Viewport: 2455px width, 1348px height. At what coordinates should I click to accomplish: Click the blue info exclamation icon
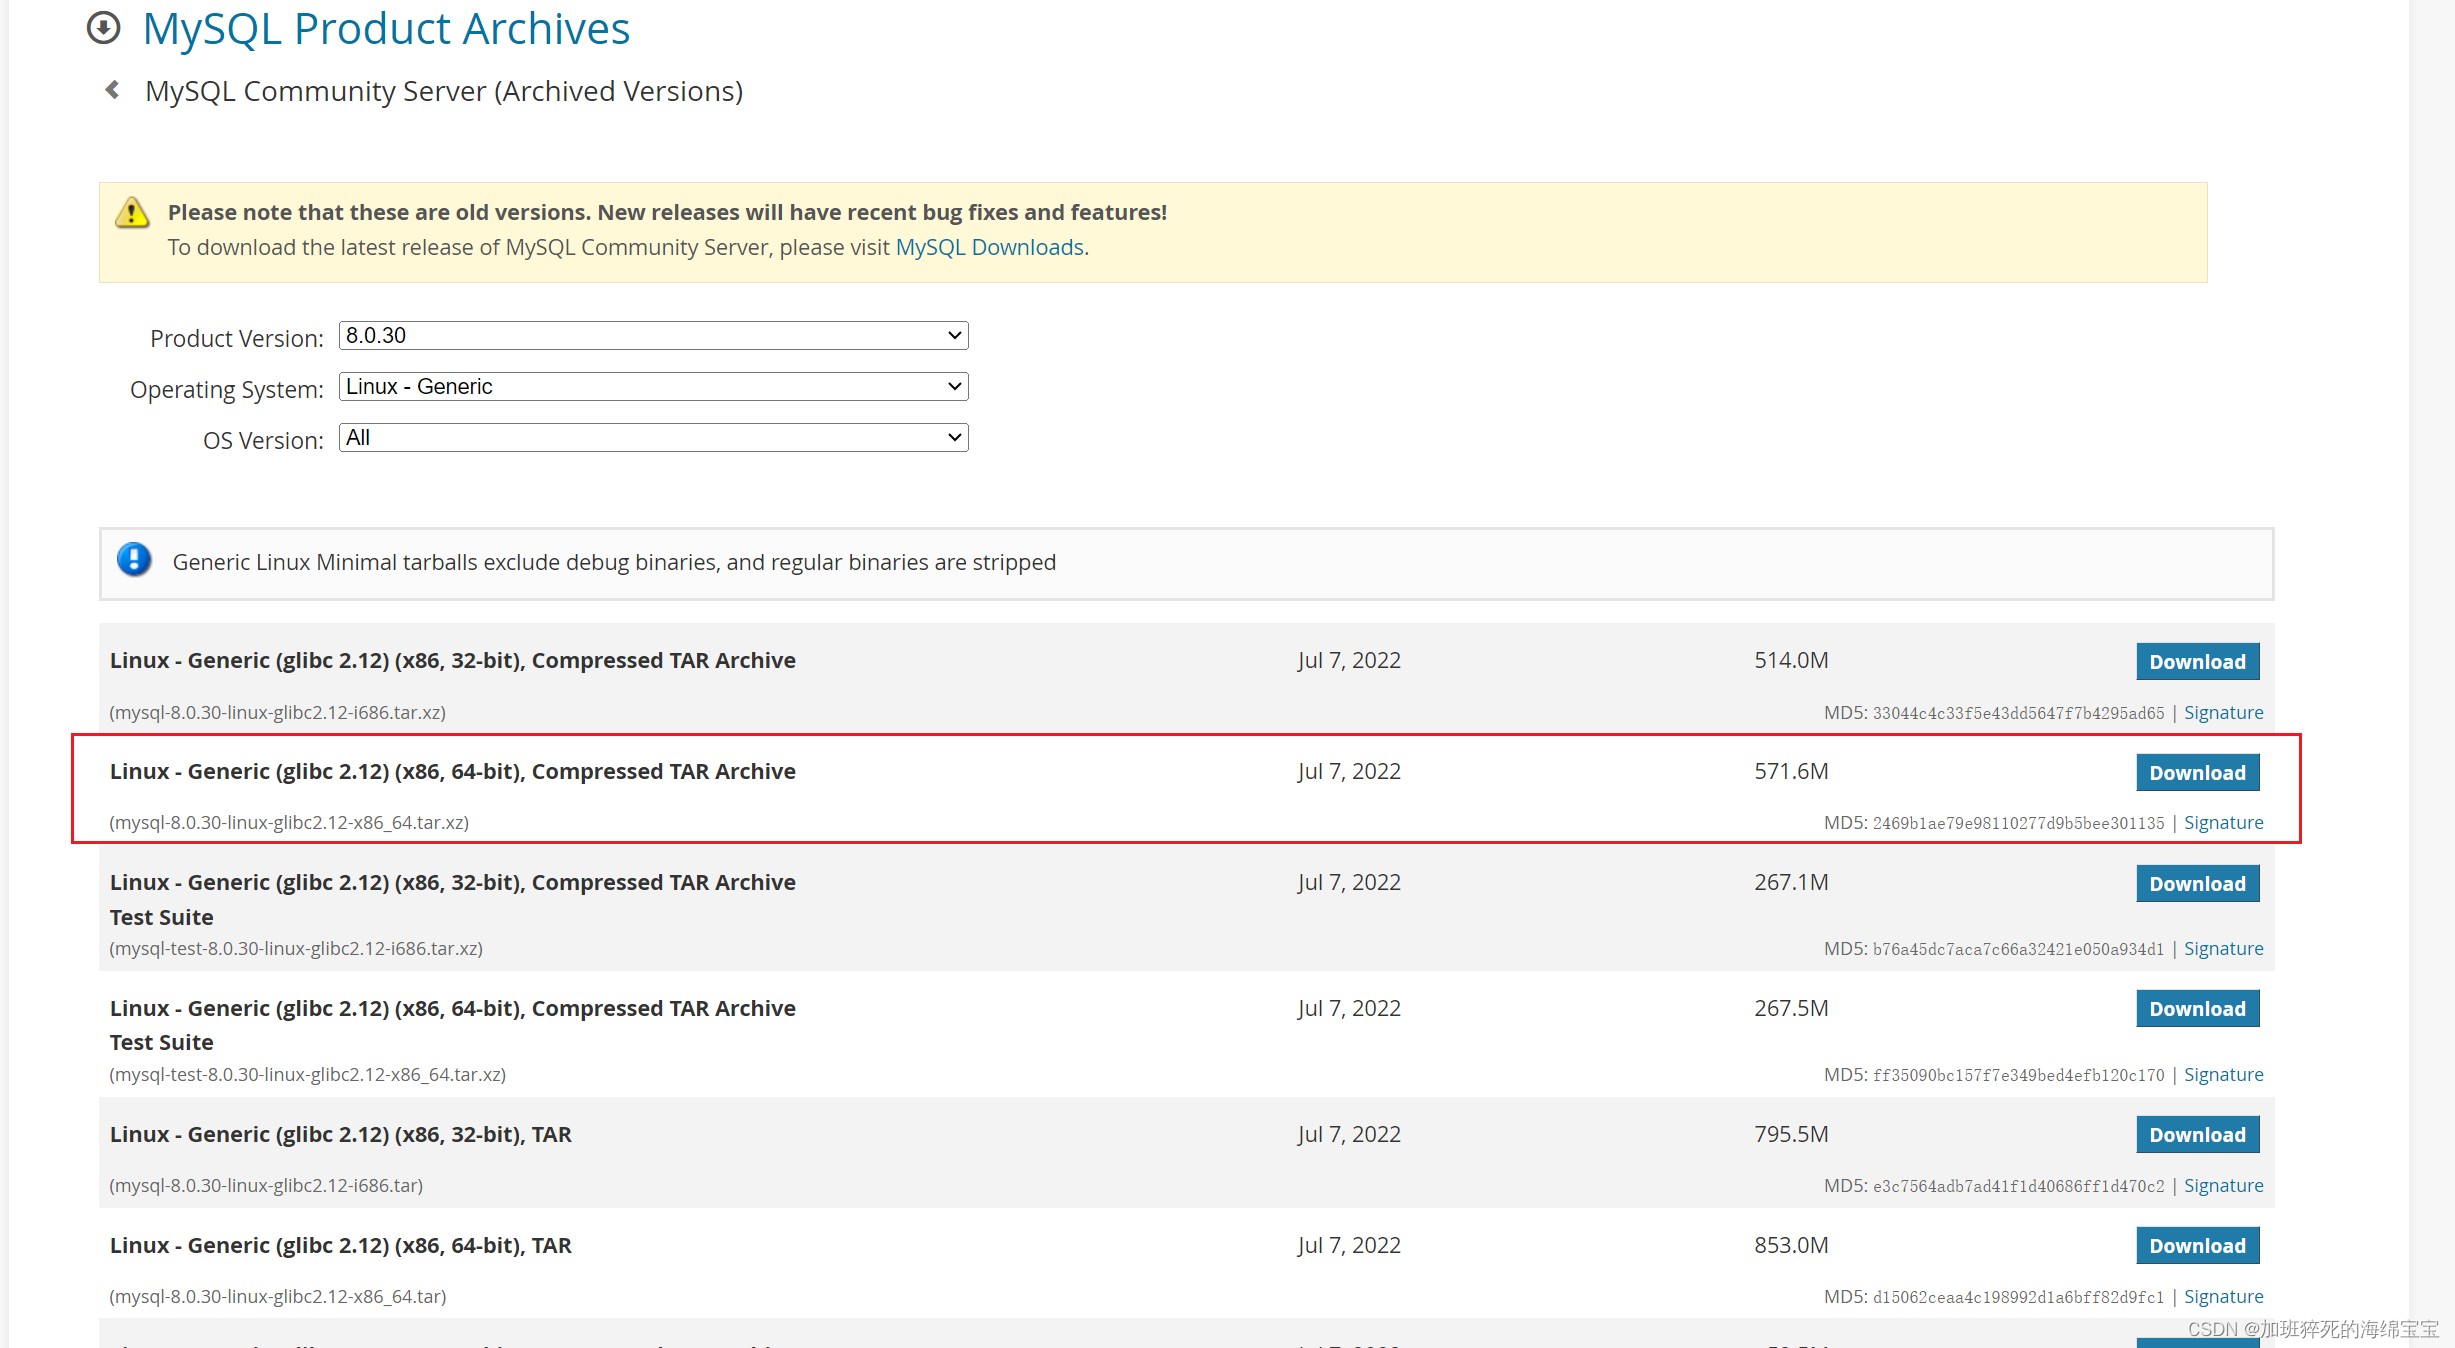click(134, 560)
